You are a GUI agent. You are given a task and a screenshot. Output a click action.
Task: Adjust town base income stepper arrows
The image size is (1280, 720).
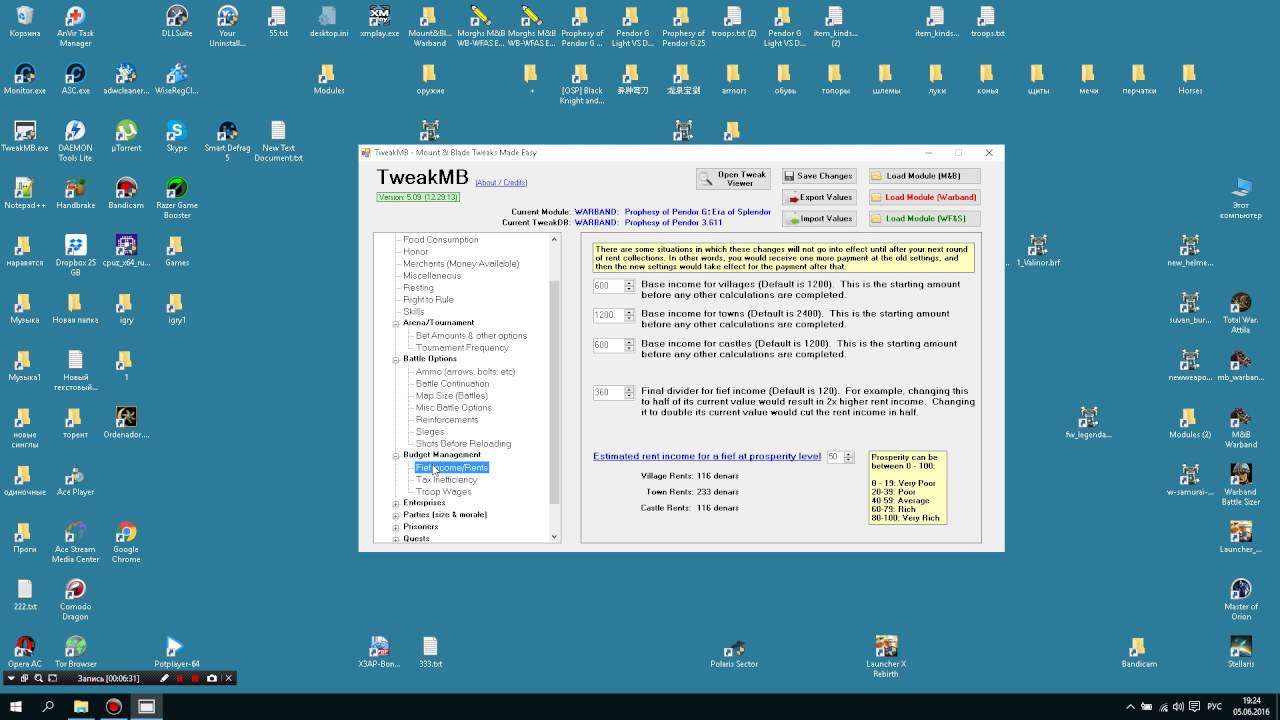(629, 316)
